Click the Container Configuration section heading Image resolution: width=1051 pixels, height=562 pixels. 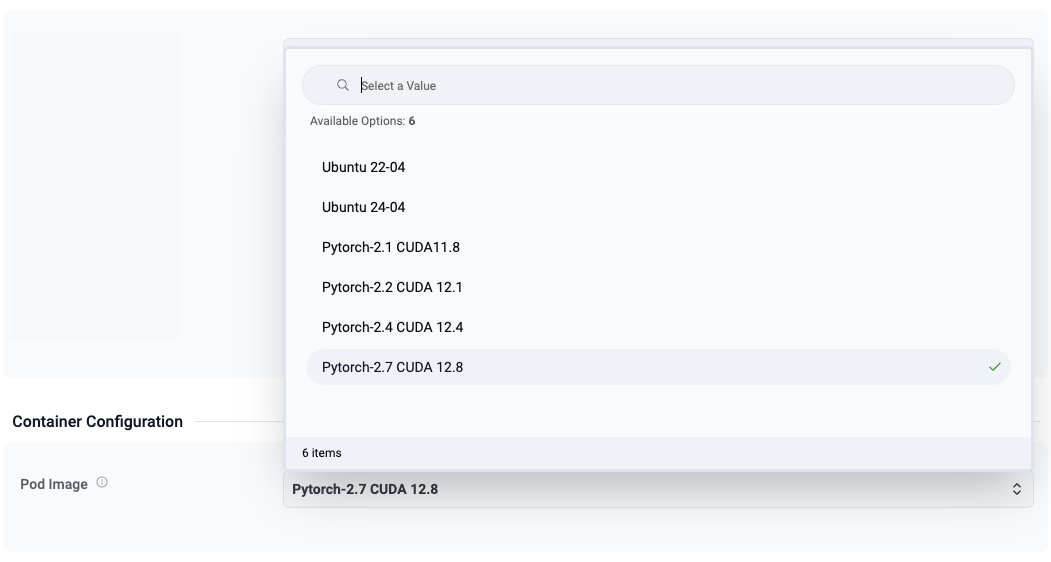[x=97, y=422]
